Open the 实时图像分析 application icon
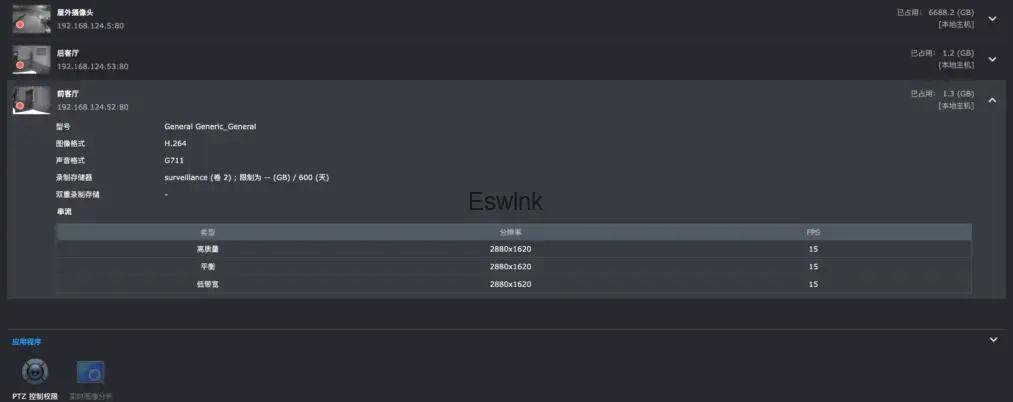 tap(91, 374)
